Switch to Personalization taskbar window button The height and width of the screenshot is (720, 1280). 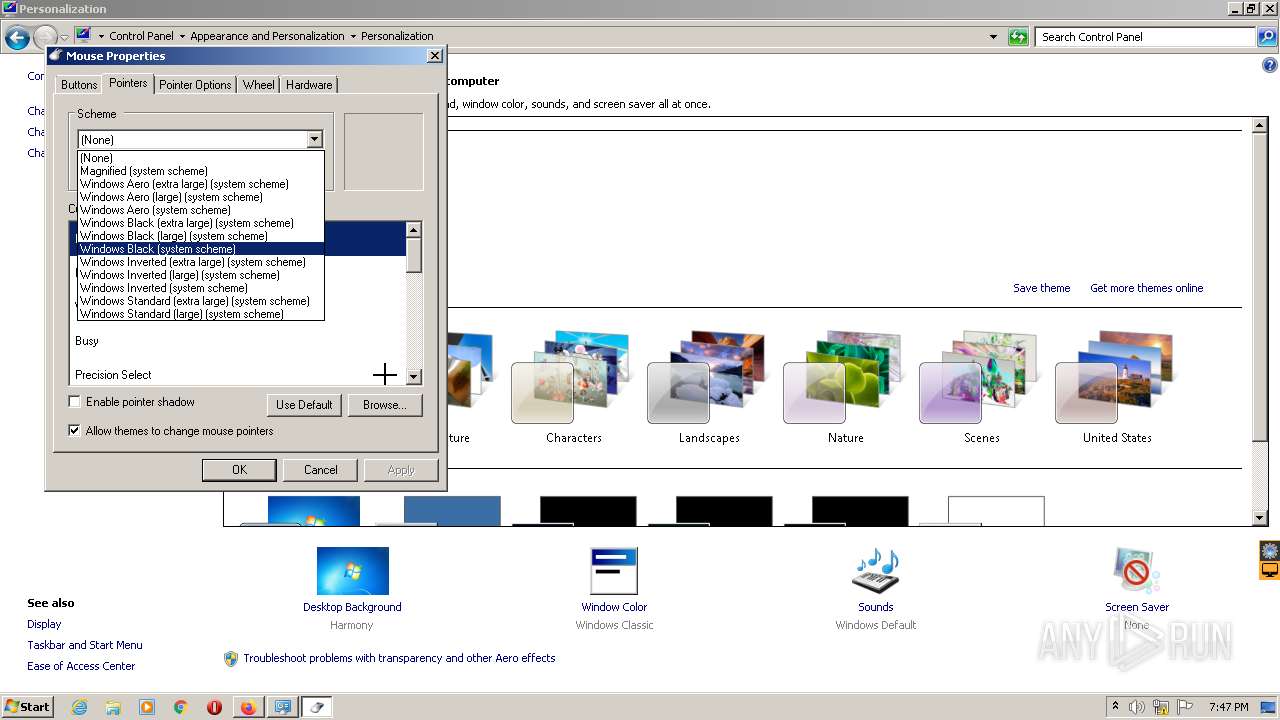(283, 707)
